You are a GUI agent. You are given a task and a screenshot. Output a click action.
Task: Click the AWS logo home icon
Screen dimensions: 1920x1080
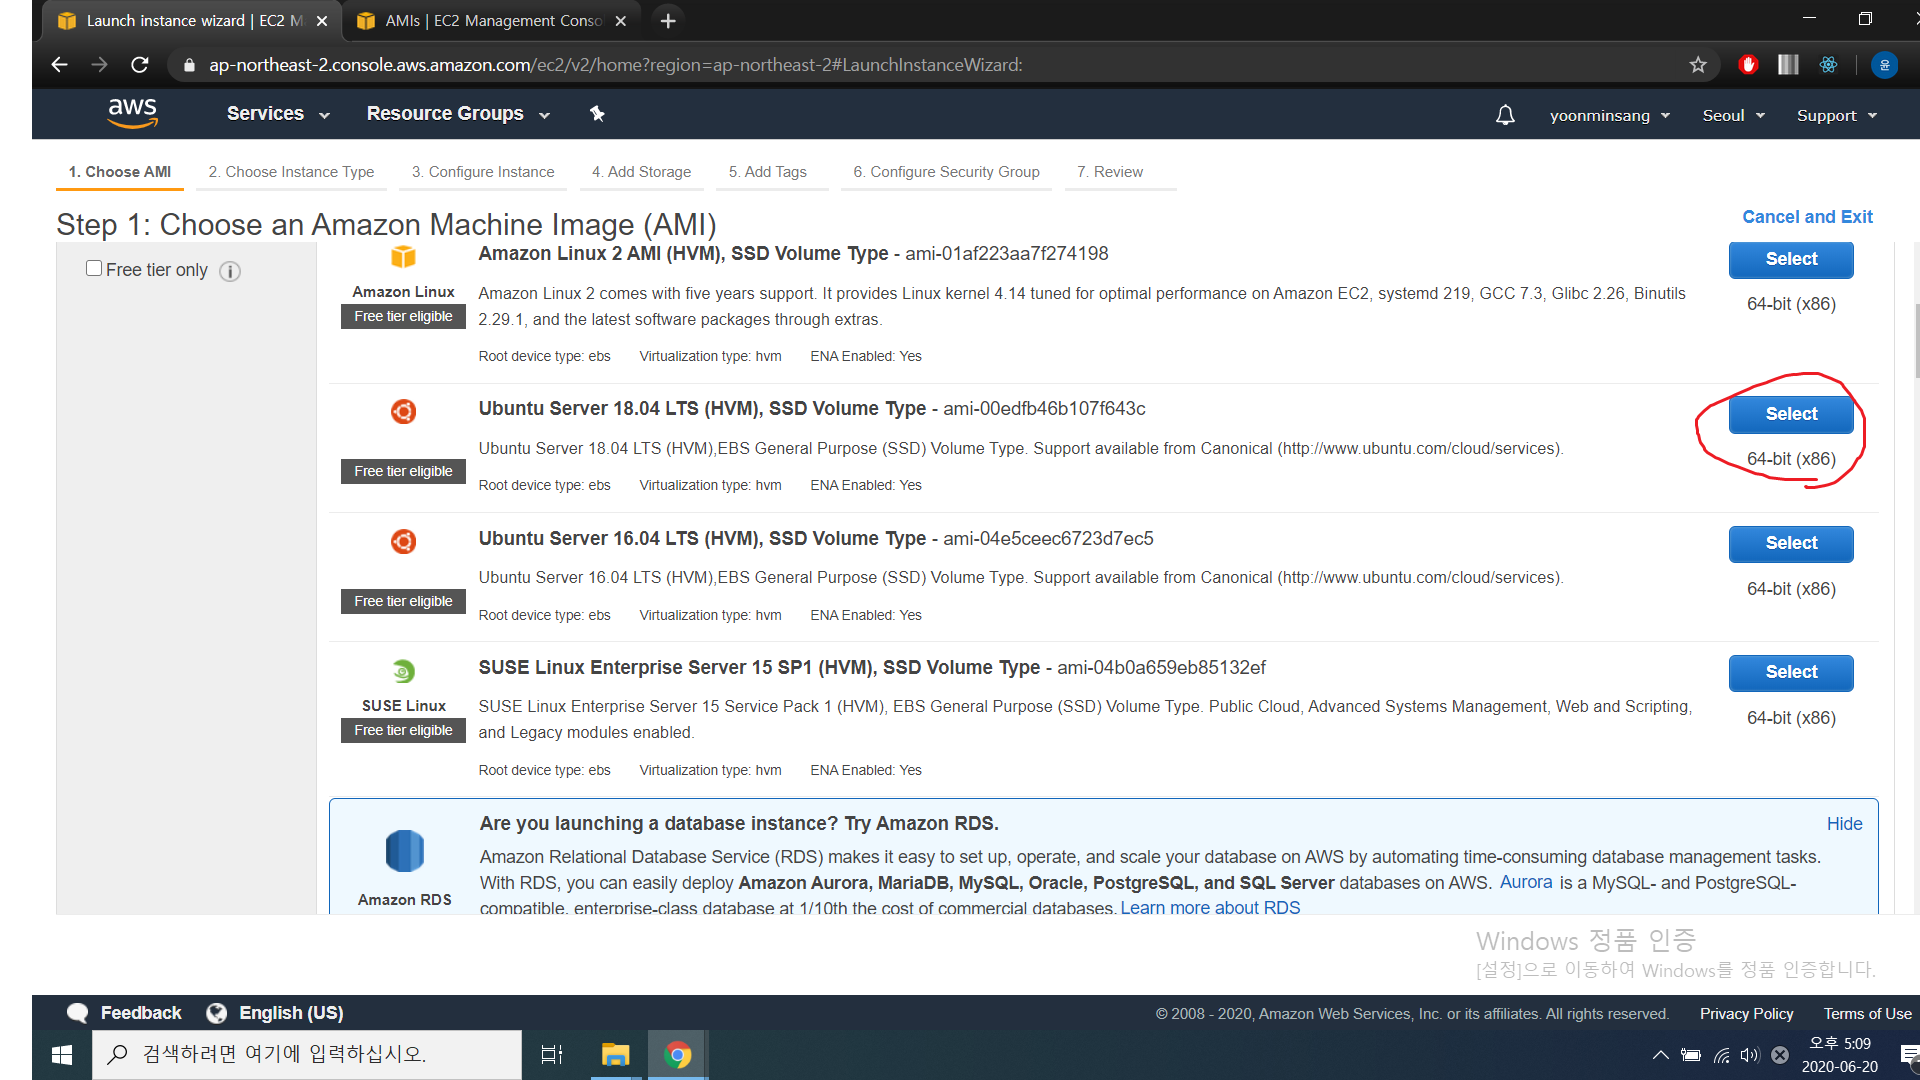click(x=132, y=113)
